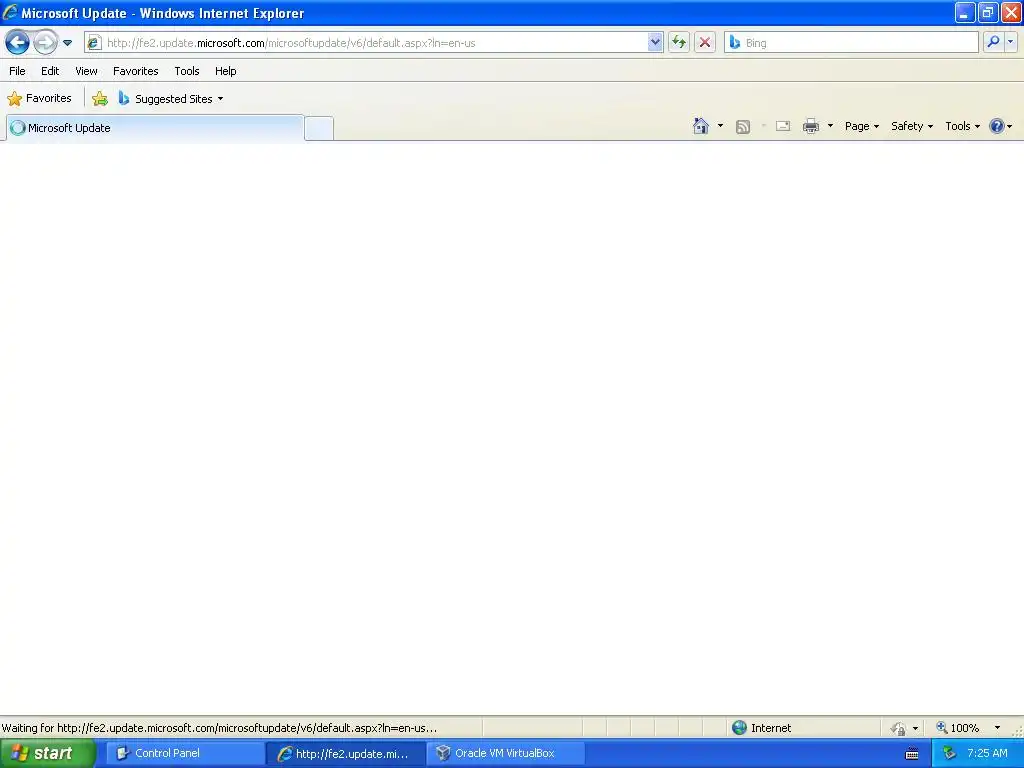Click the keyboard icon in system tray
Screen dimensions: 1024x768
tap(912, 754)
